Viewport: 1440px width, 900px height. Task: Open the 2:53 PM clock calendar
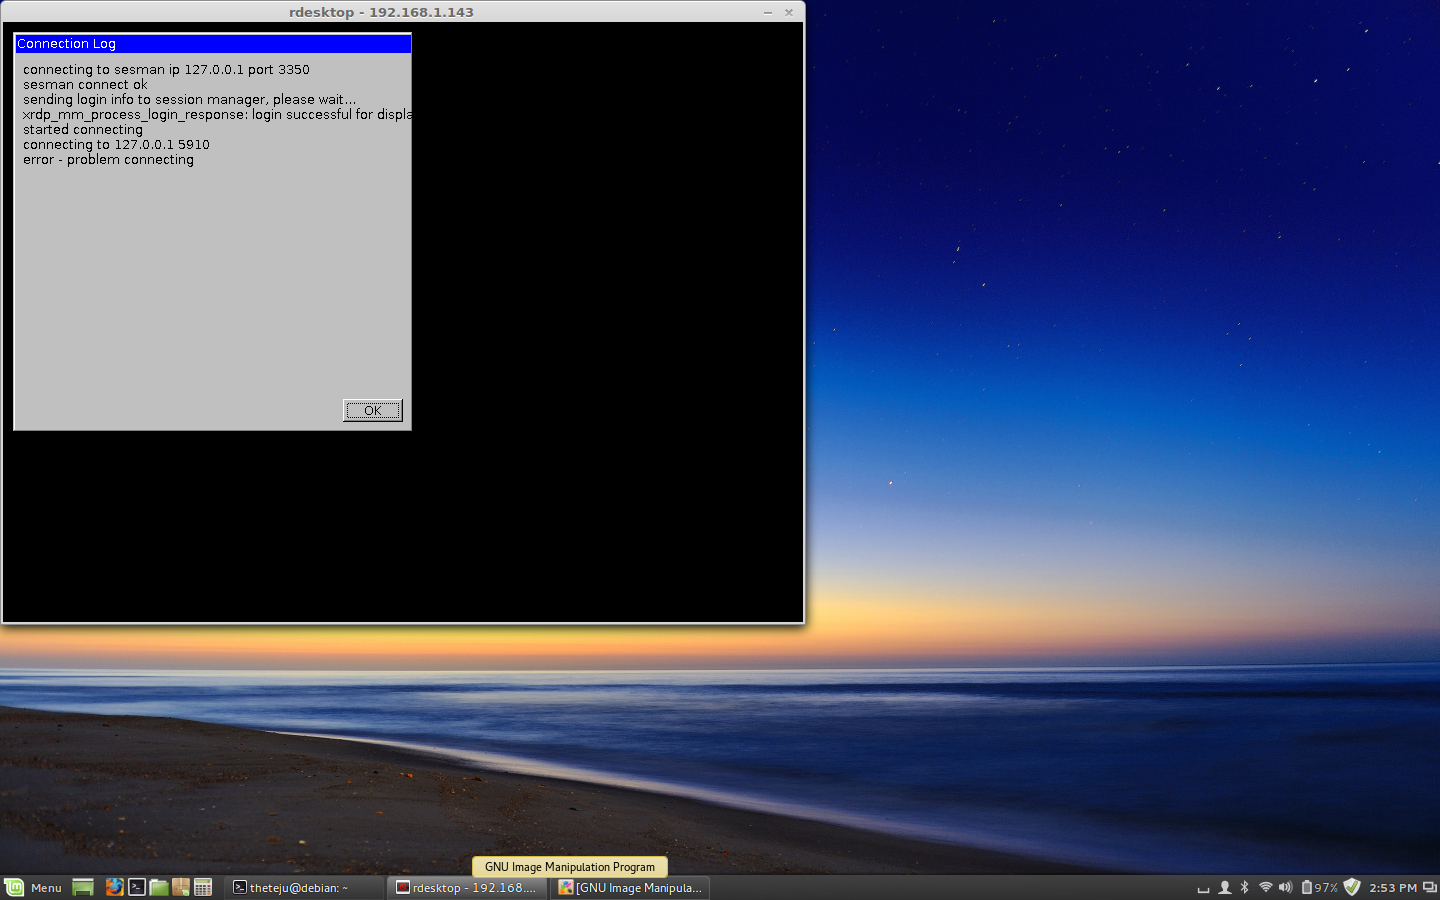coord(1393,888)
